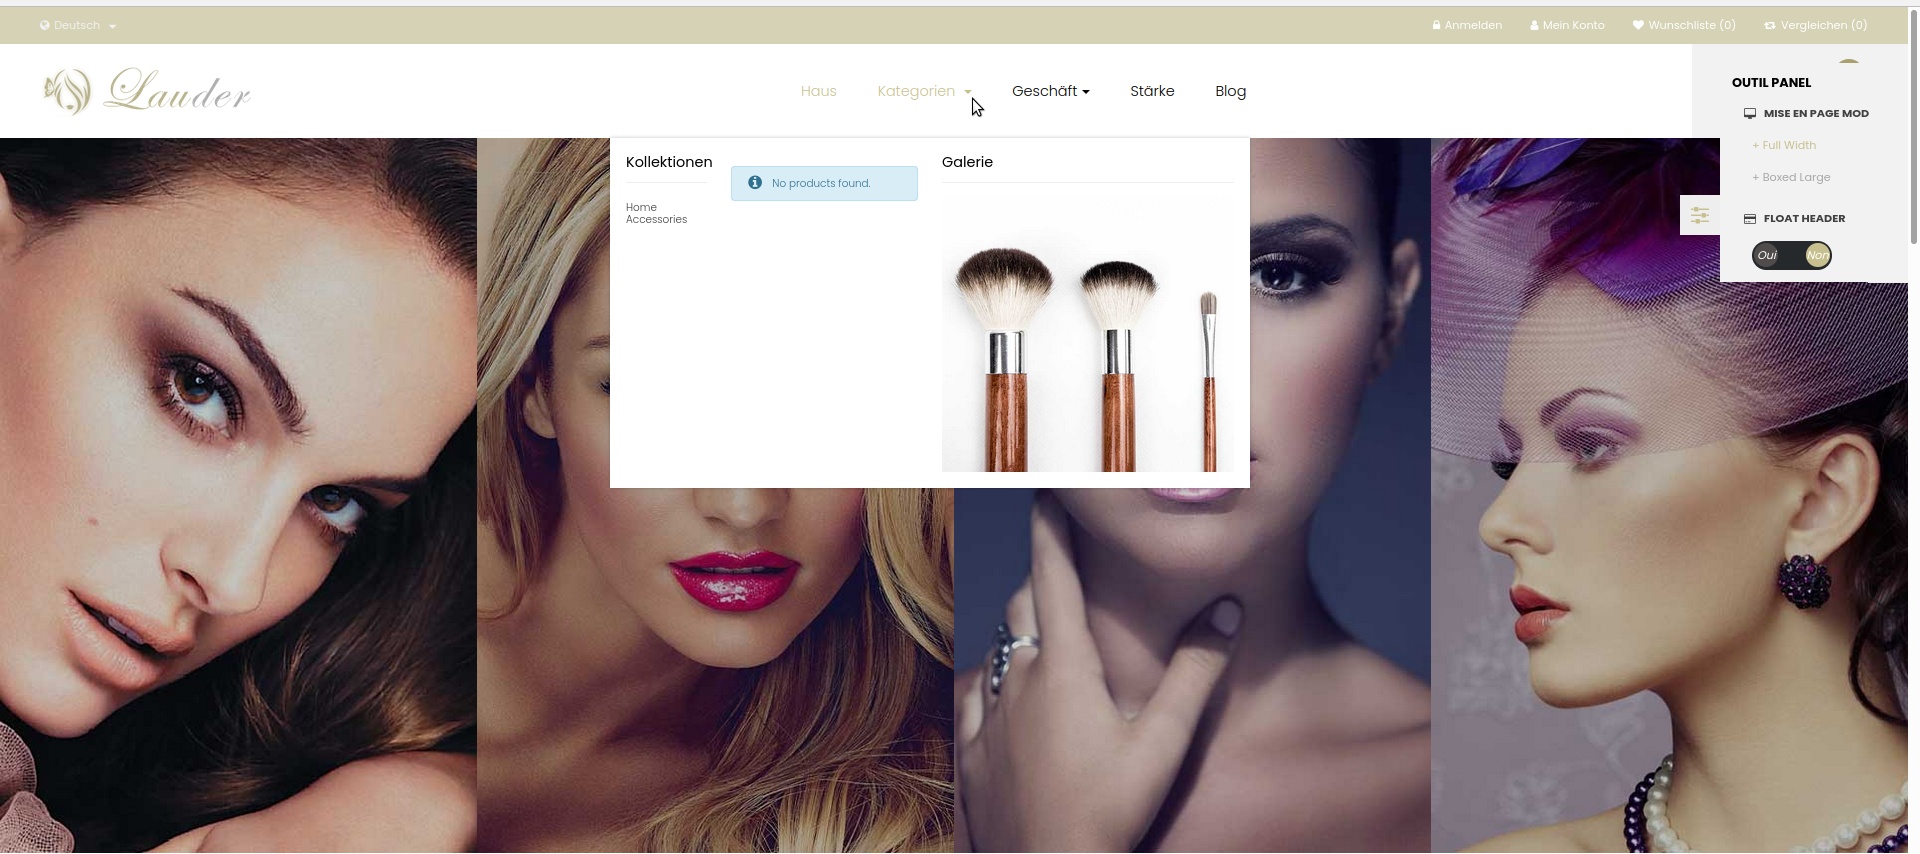The image size is (1920, 854).
Task: Expand the Geschäft menu
Action: pyautogui.click(x=1050, y=91)
